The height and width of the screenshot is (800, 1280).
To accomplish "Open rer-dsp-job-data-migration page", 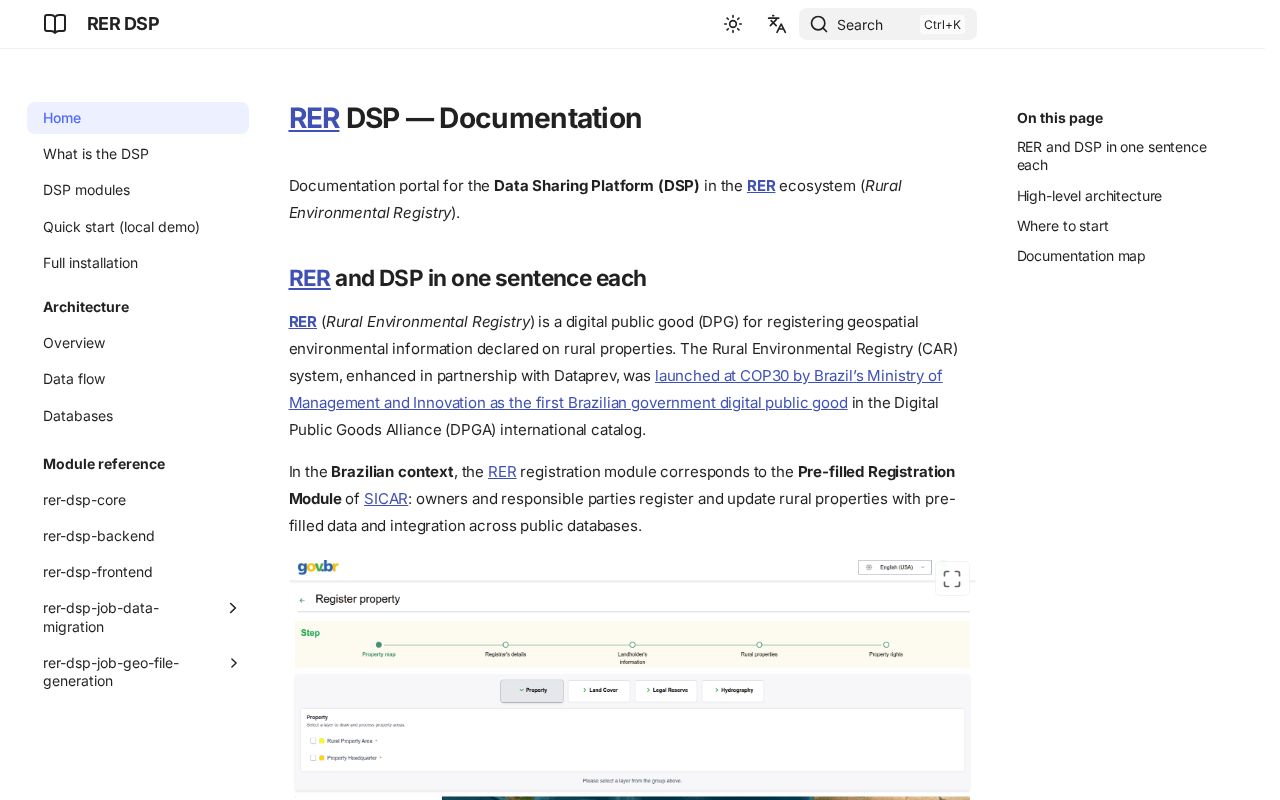I will pyautogui.click(x=101, y=617).
